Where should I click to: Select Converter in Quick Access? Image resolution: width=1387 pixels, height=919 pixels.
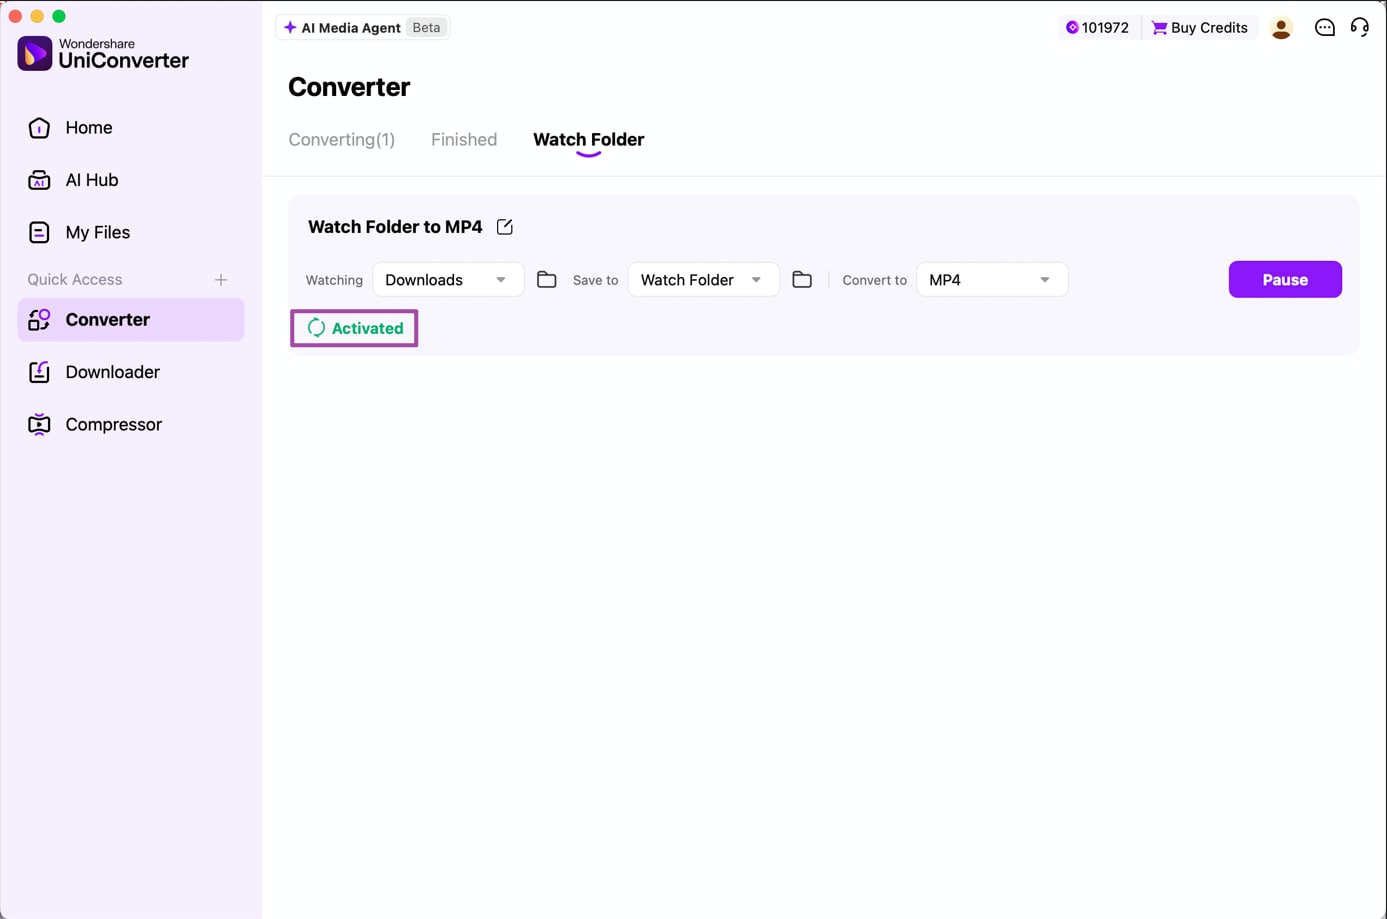(130, 320)
